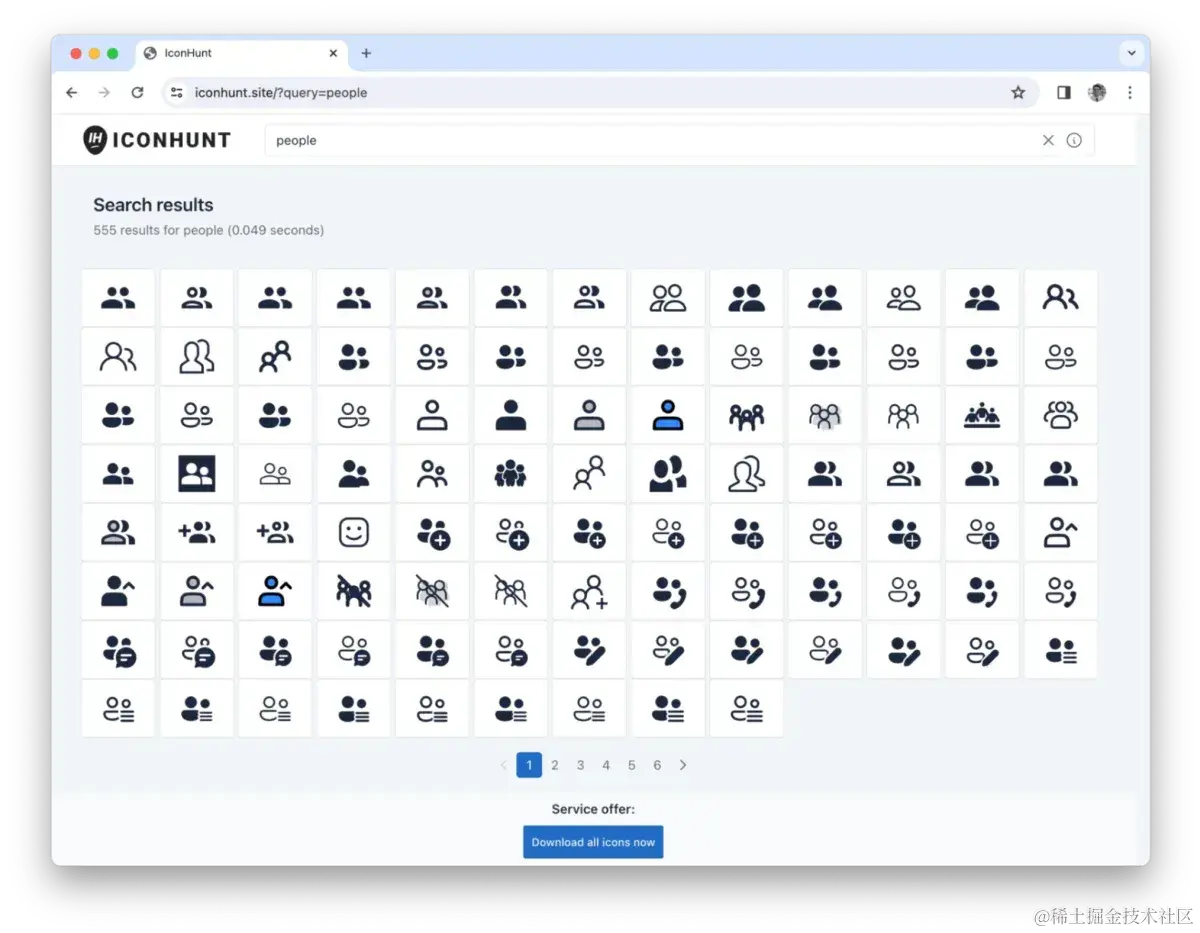Click the single person with blue torso icon
The height and width of the screenshot is (933, 1200).
pyautogui.click(x=668, y=415)
